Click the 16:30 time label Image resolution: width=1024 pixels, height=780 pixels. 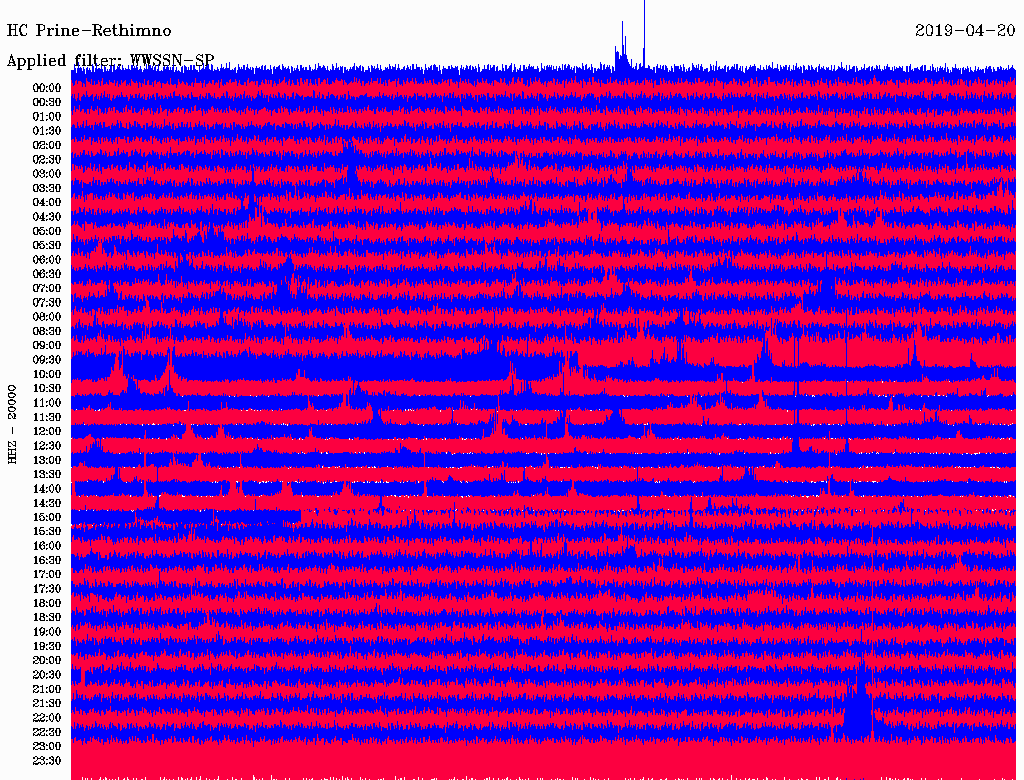pos(47,561)
